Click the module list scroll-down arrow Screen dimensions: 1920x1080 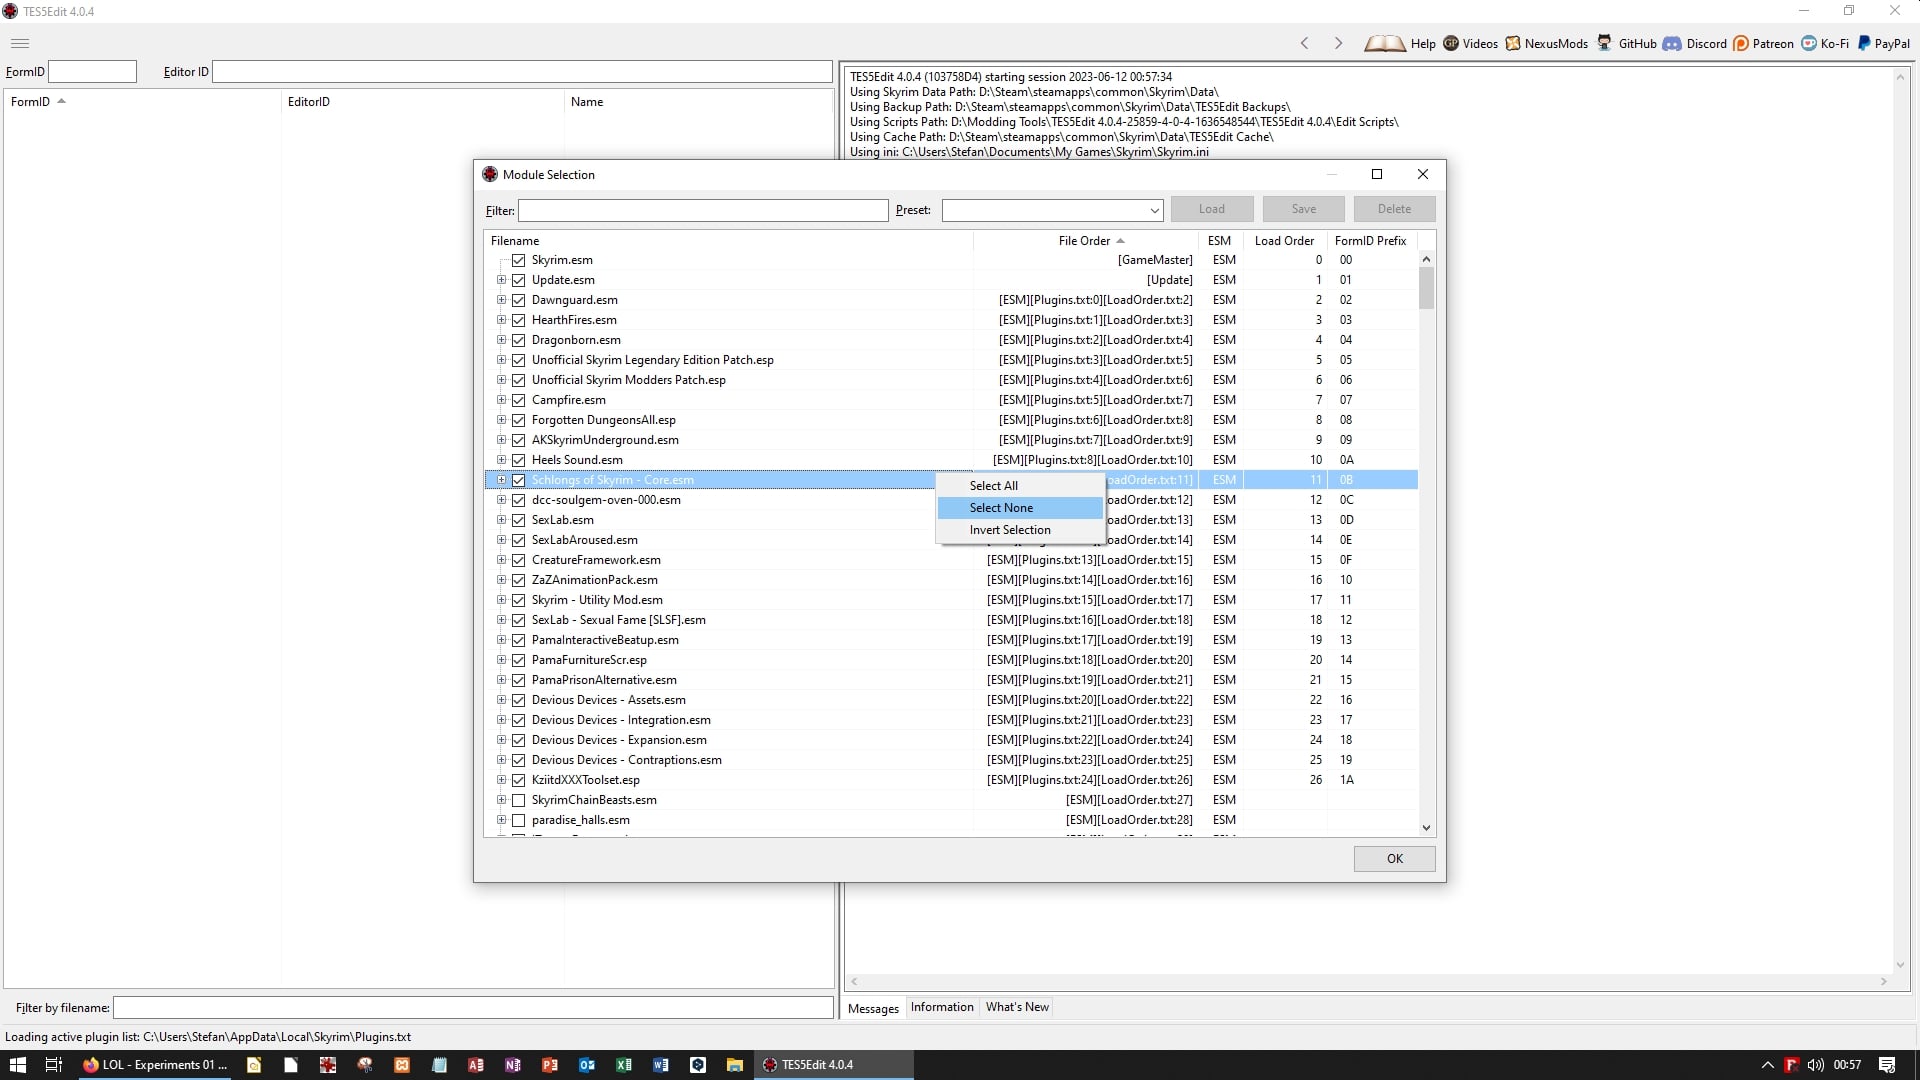1426,828
